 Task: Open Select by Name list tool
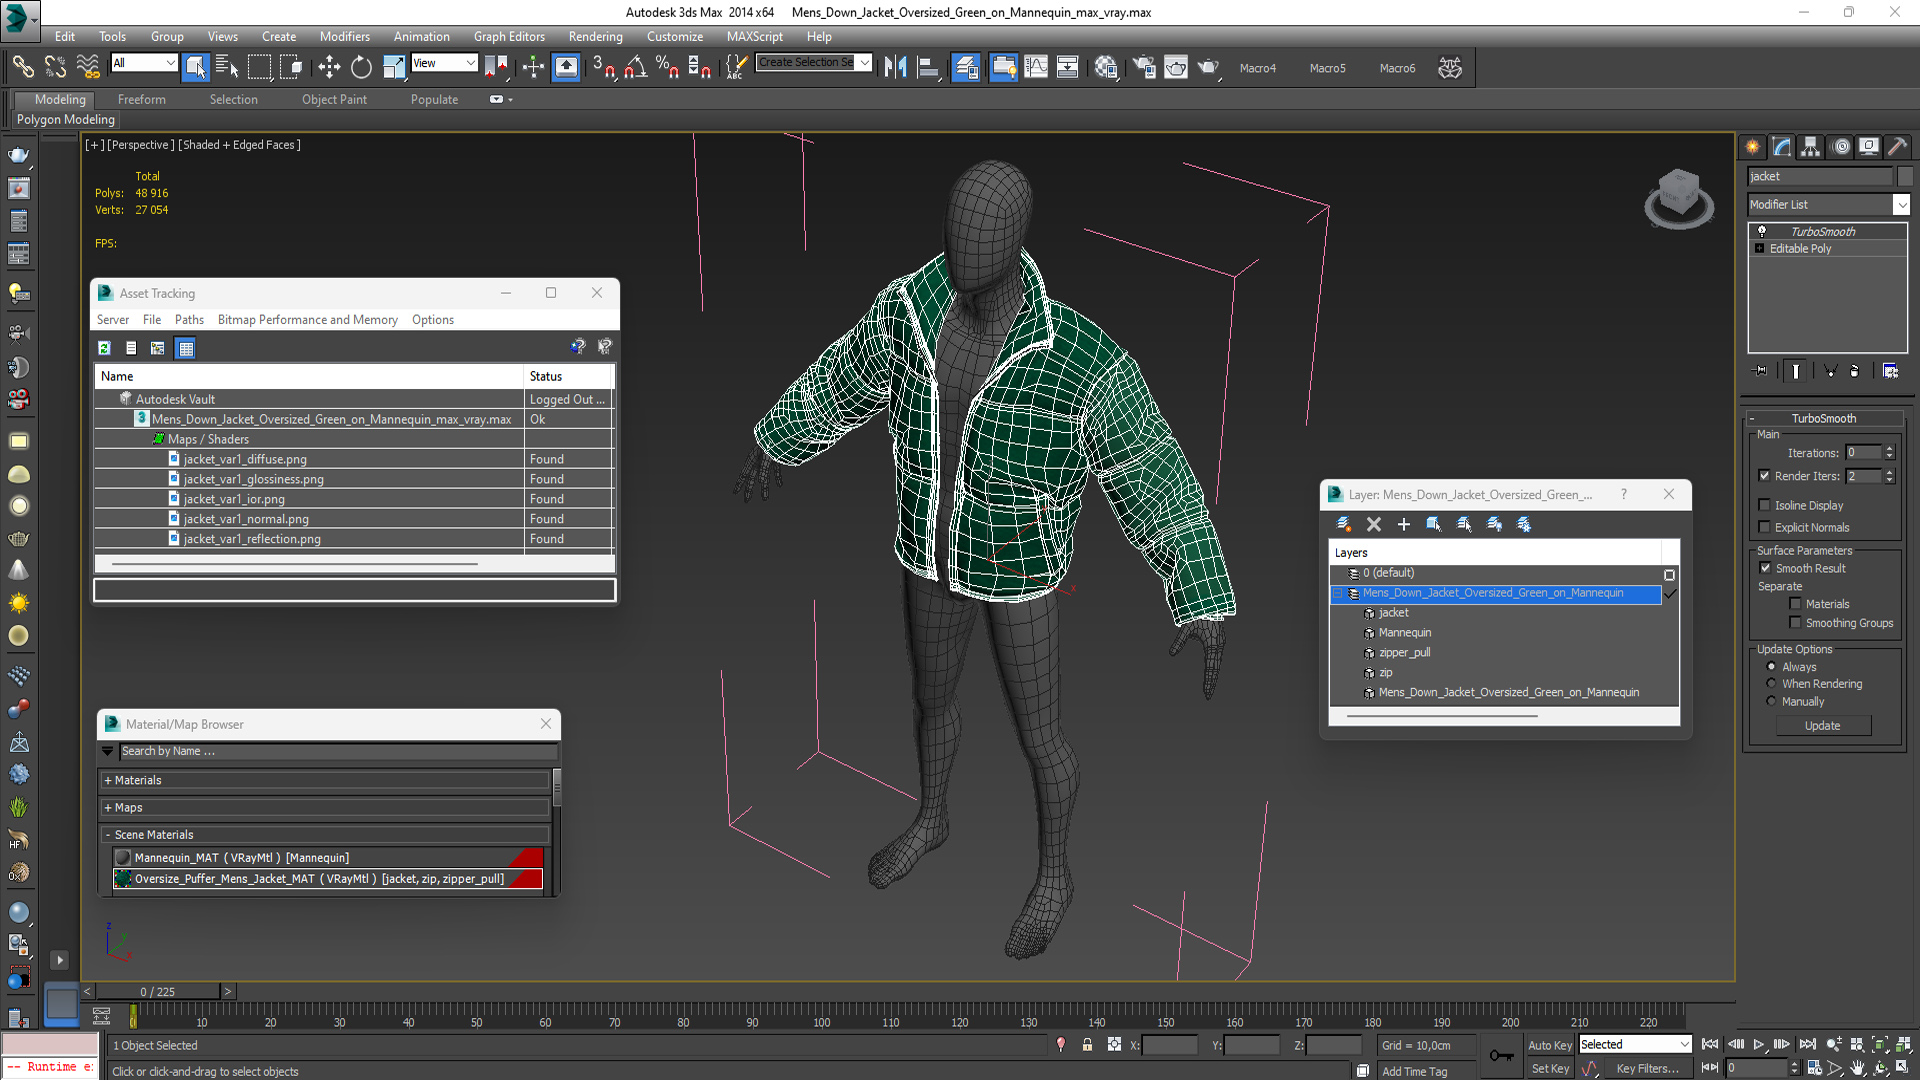(227, 67)
